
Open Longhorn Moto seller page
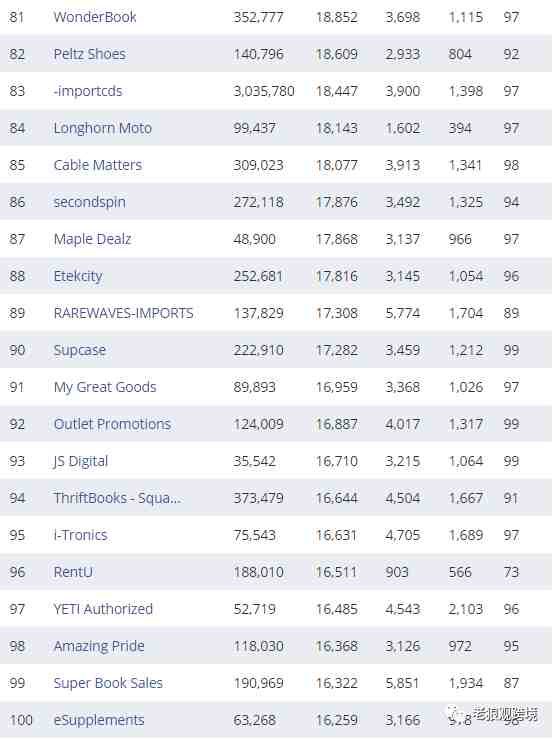tap(102, 128)
